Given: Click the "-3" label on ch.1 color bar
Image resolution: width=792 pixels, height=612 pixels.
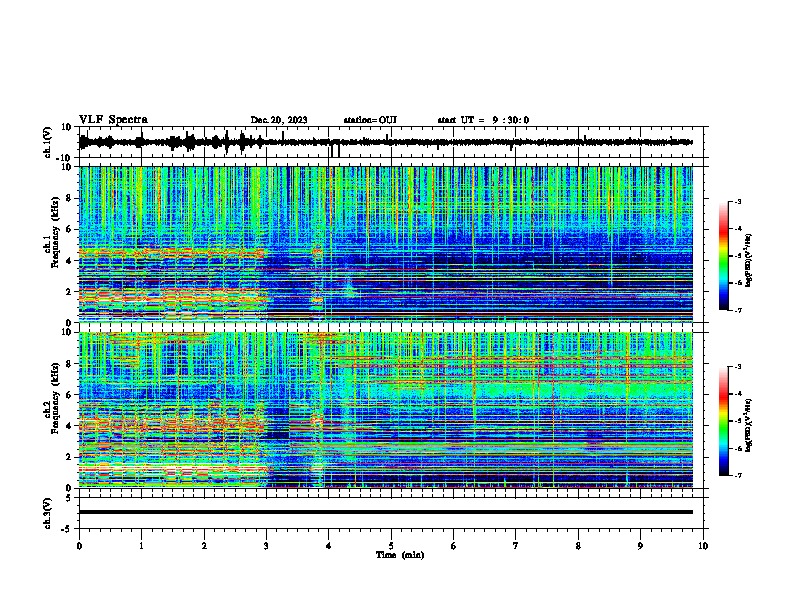Looking at the screenshot, I should [x=738, y=201].
